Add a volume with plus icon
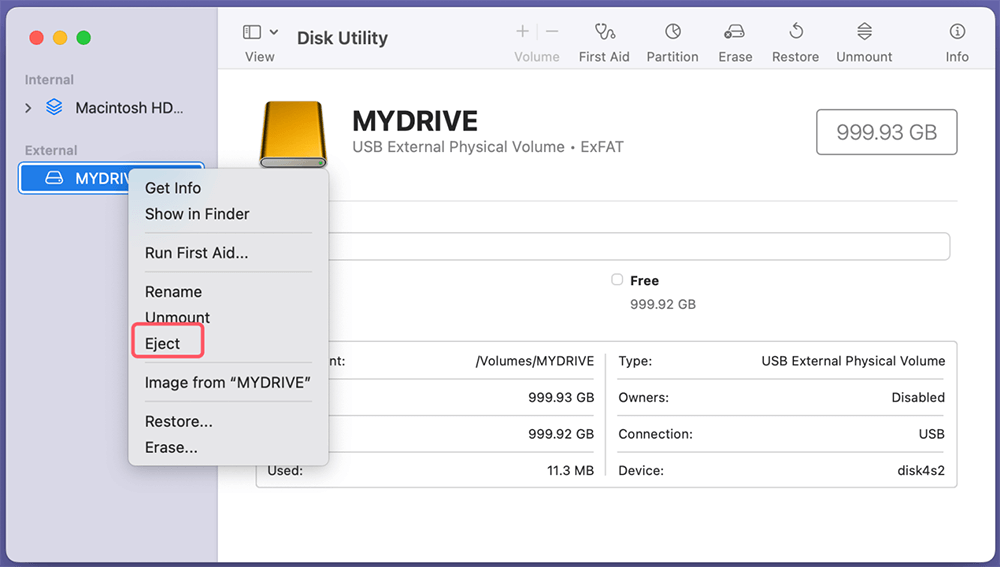 pyautogui.click(x=522, y=32)
